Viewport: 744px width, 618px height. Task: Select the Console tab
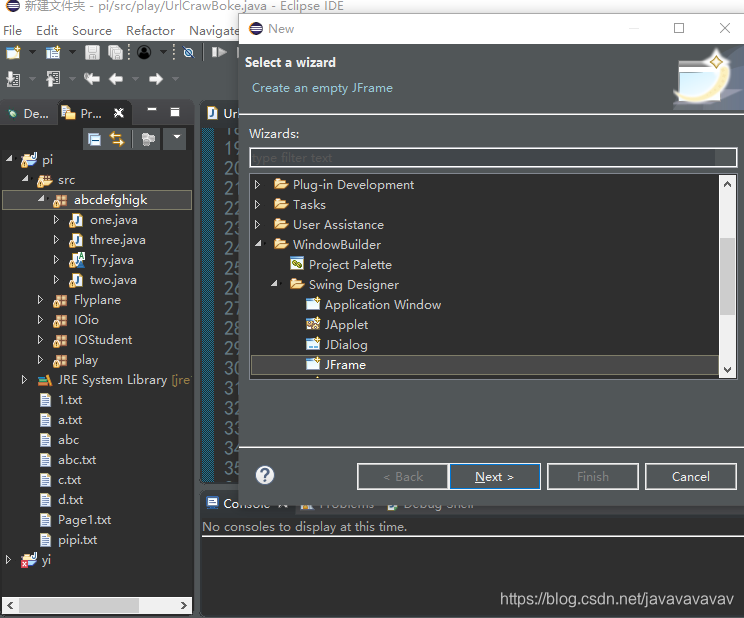(247, 503)
